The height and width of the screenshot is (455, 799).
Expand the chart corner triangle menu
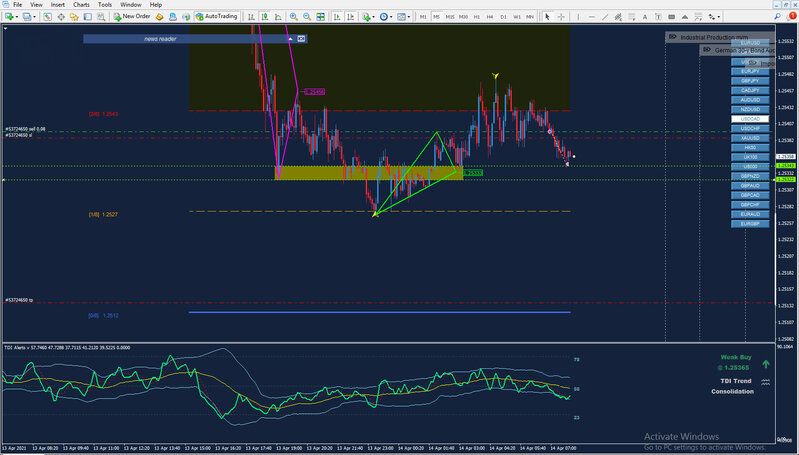click(5, 29)
